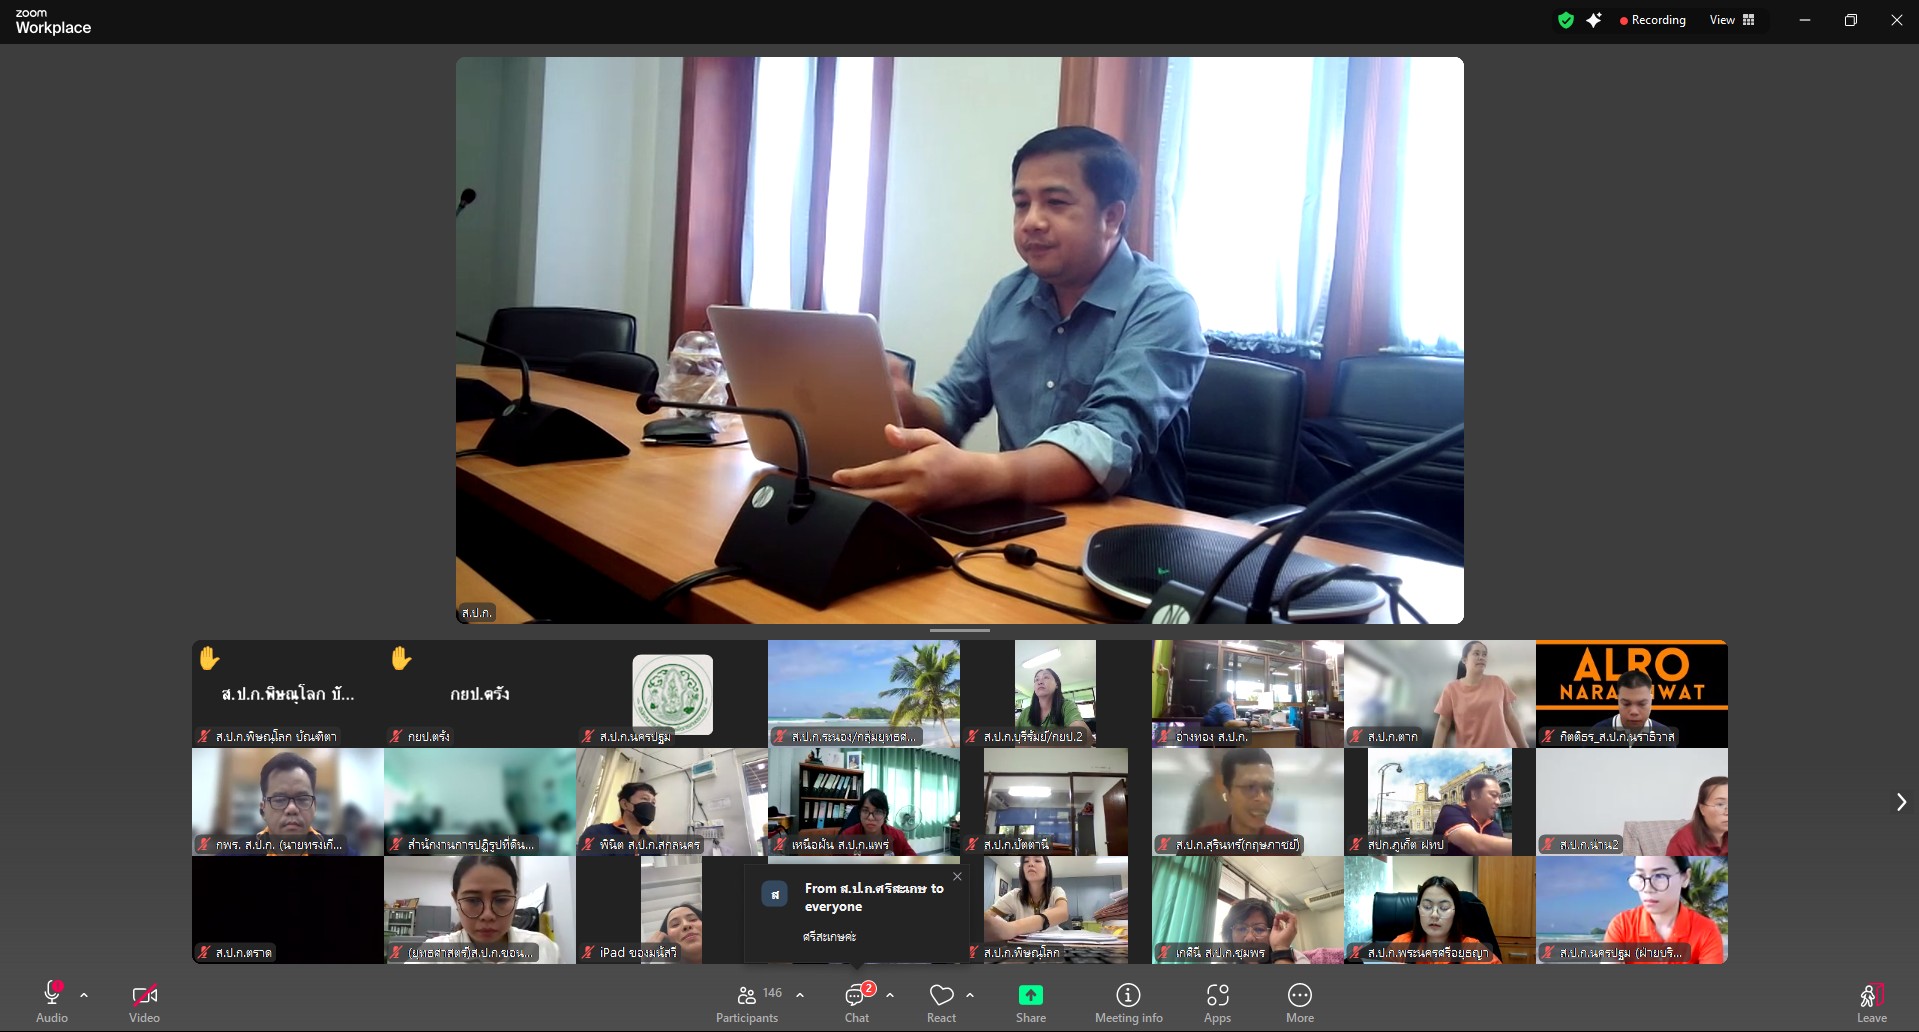Expand the React options arrow
This screenshot has height=1032, width=1919.
point(970,995)
